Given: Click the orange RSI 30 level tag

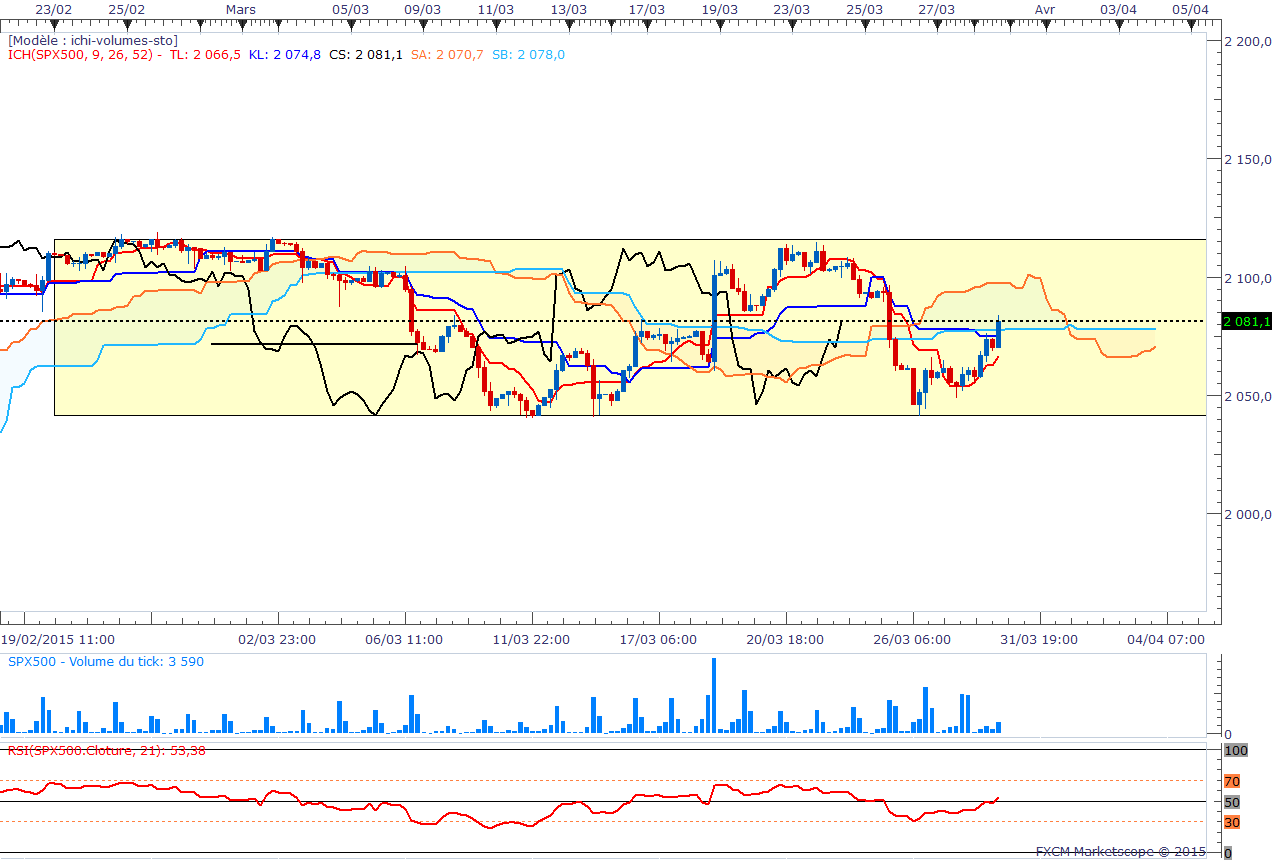Looking at the screenshot, I should click(x=1232, y=822).
